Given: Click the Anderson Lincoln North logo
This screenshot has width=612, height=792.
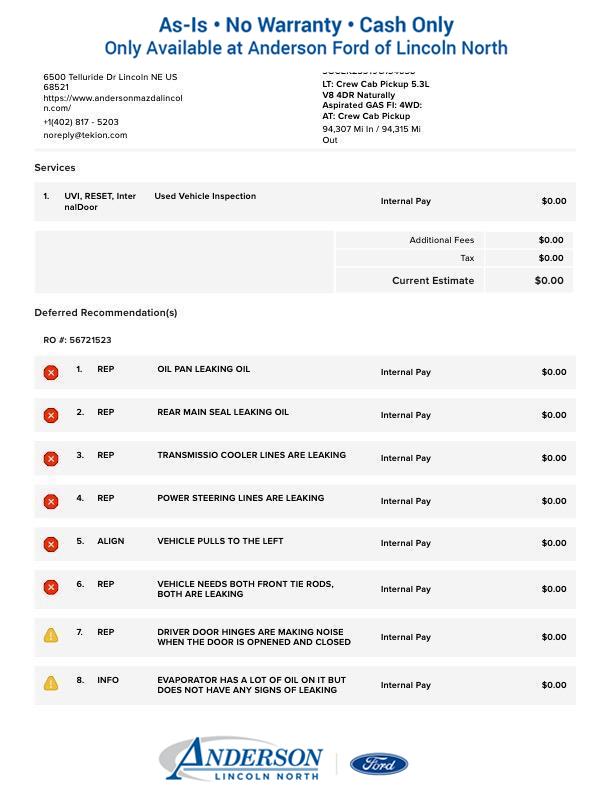Looking at the screenshot, I should tap(241, 760).
